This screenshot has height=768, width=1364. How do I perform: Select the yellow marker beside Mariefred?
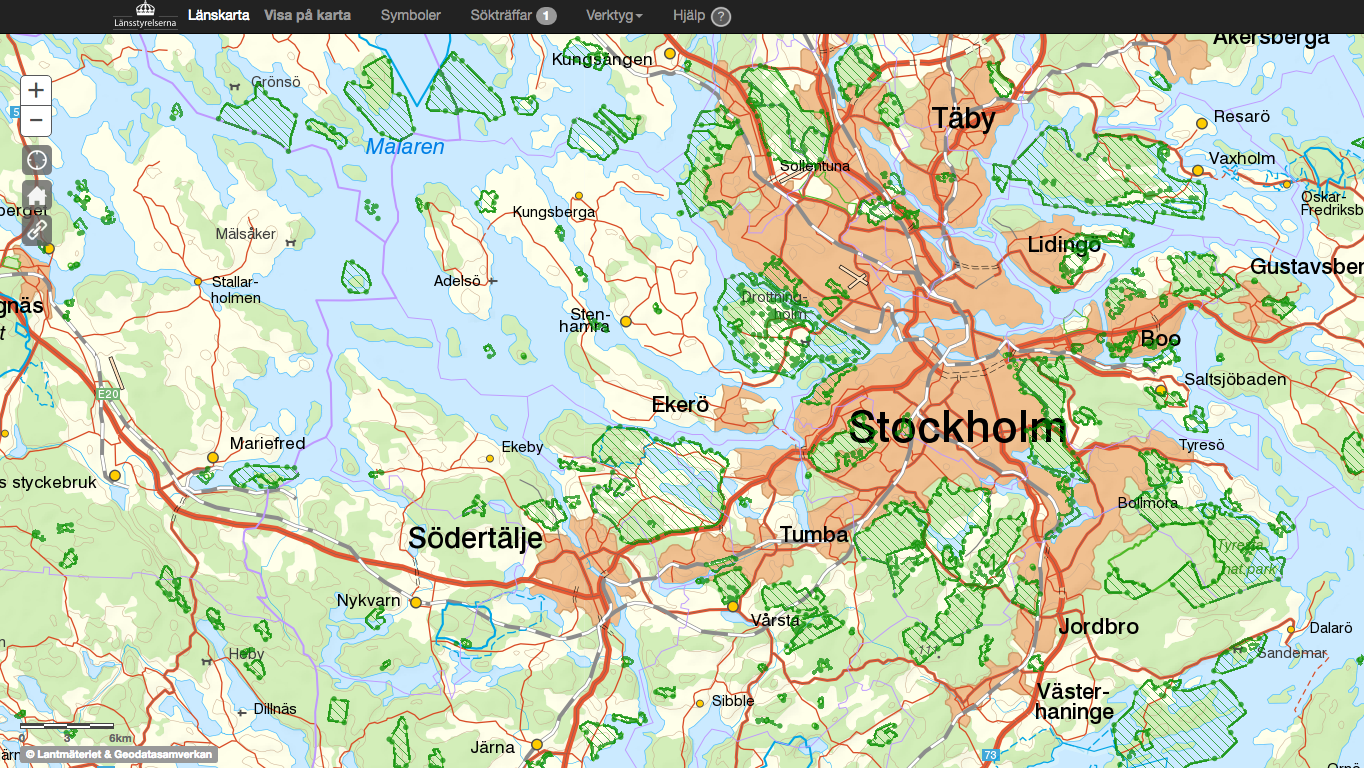point(212,457)
